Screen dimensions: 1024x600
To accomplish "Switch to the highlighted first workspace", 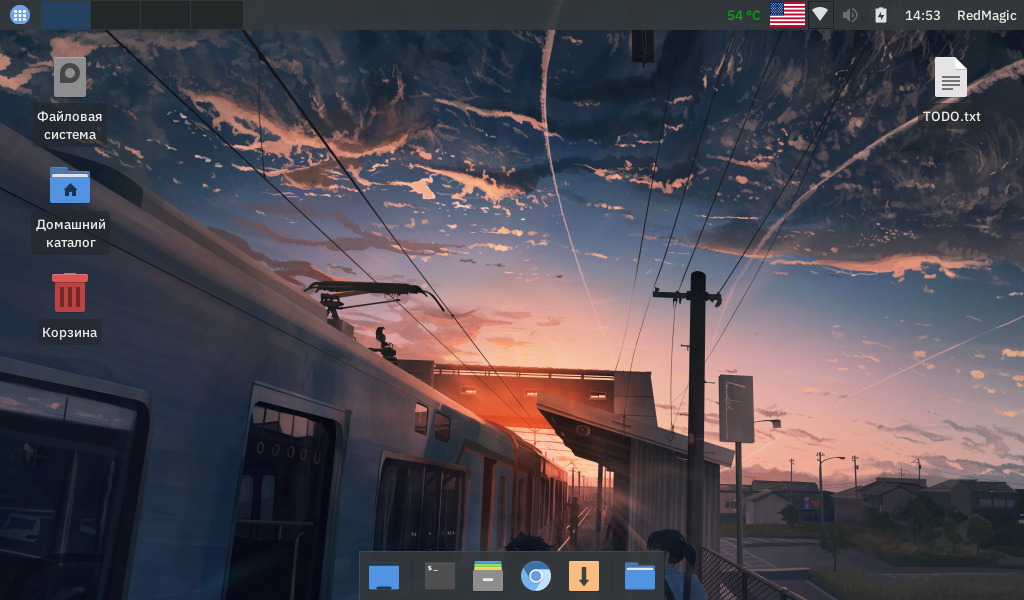I will [x=65, y=15].
